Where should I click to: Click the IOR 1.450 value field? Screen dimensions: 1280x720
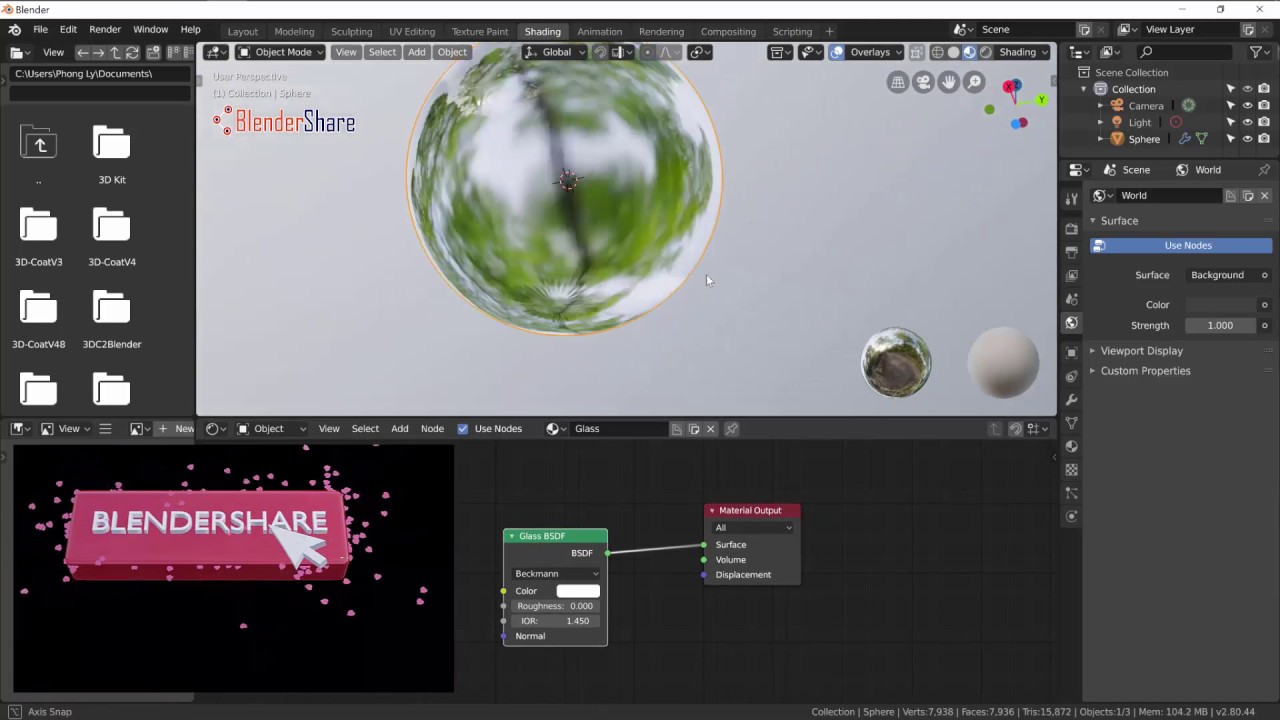[x=556, y=621]
